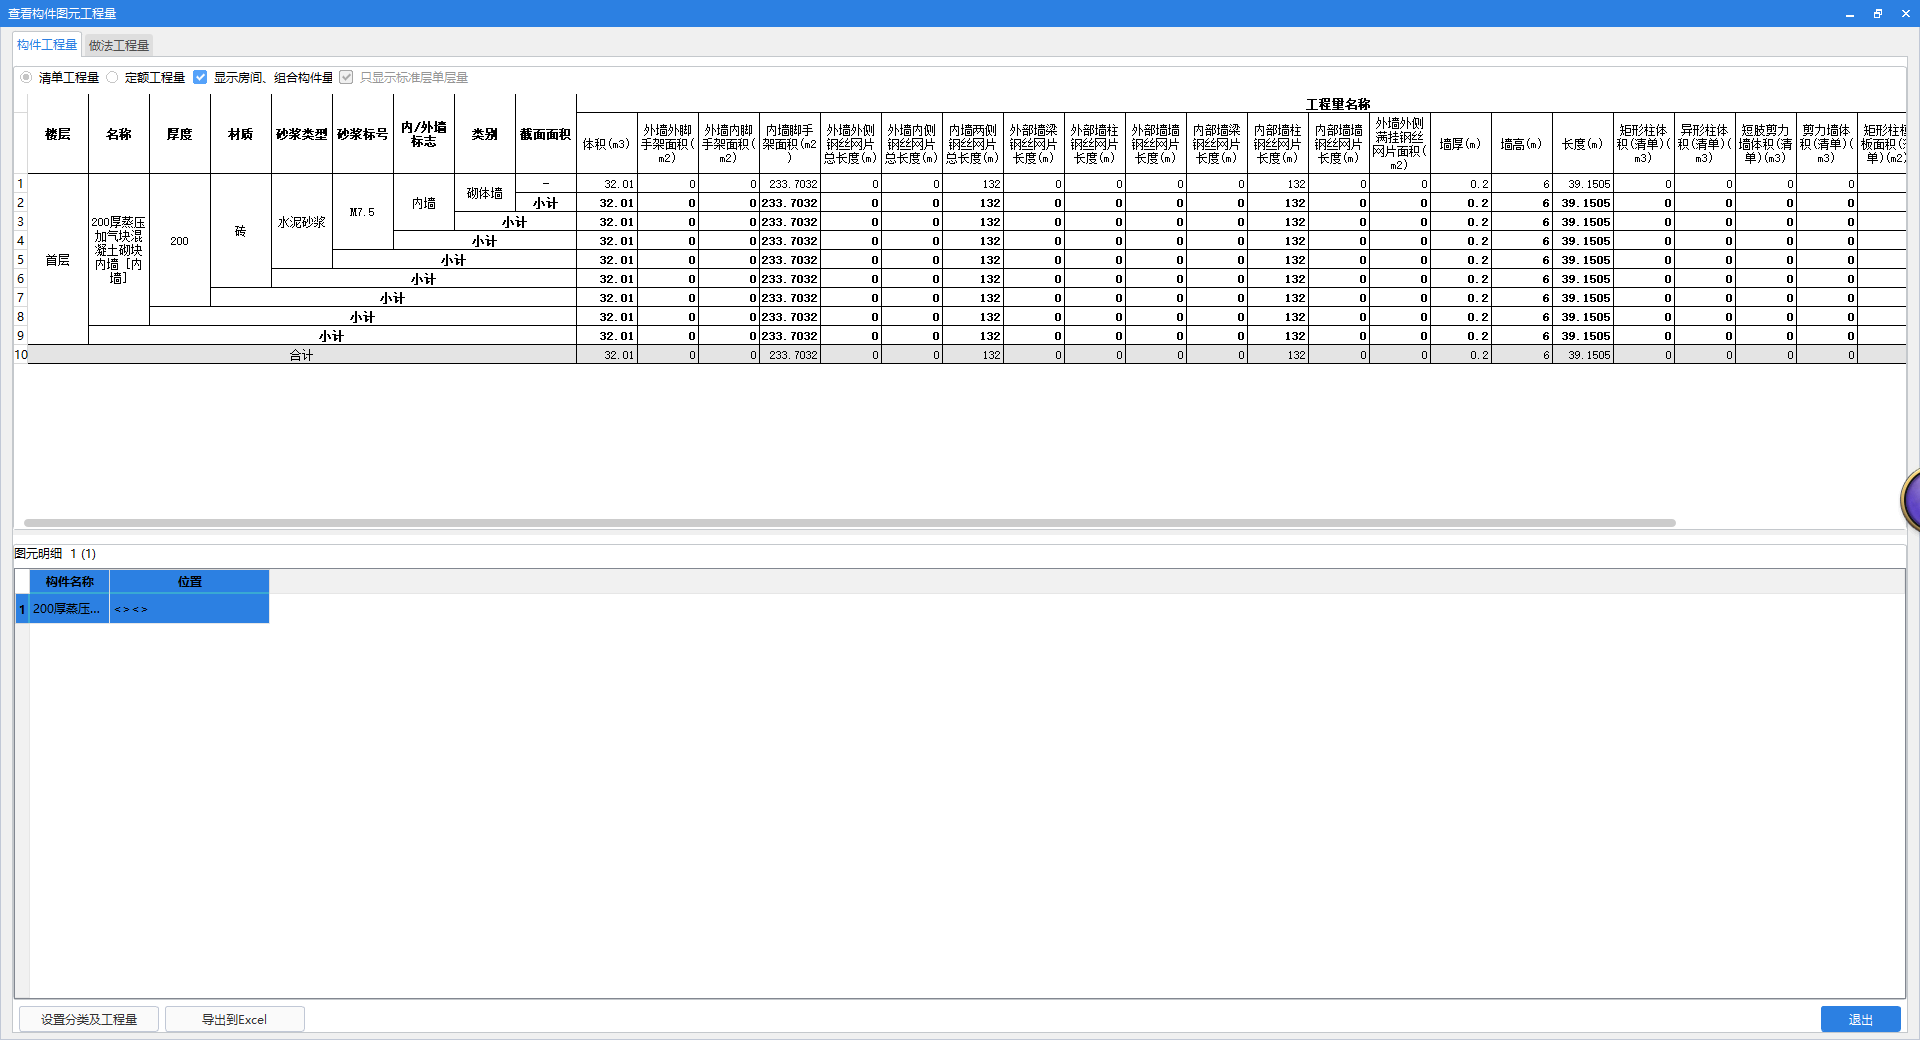The image size is (1920, 1040).
Task: Click the 楼层 column header
Action: click(58, 134)
